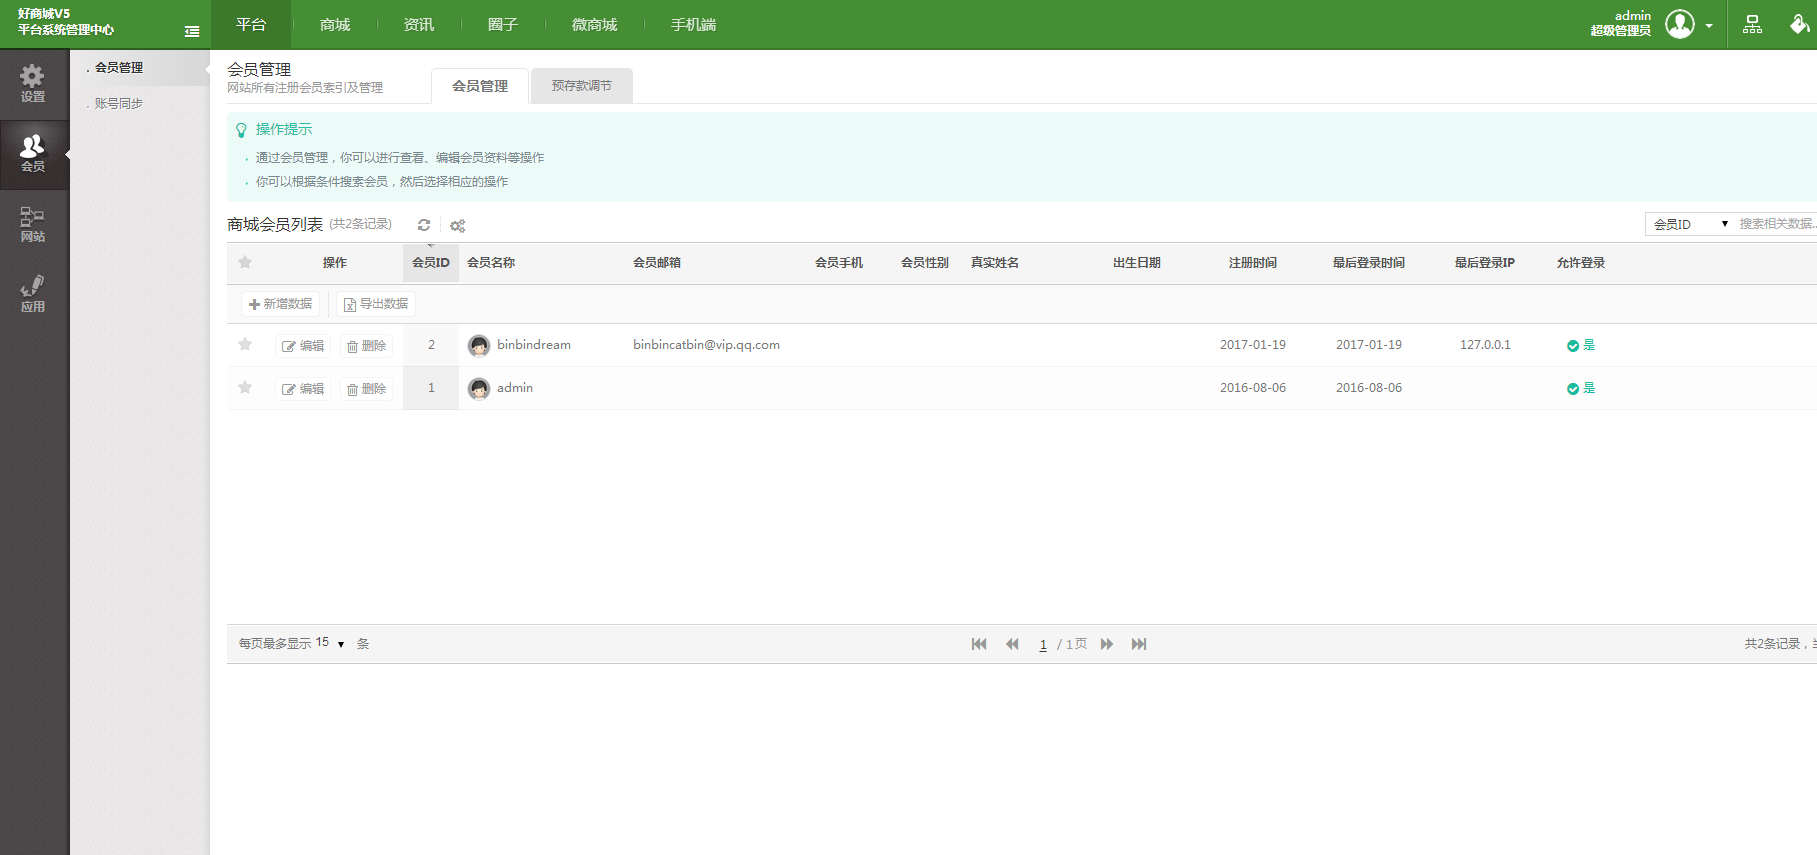Open 会员管理 in the submenu
The image size is (1817, 855).
[119, 68]
